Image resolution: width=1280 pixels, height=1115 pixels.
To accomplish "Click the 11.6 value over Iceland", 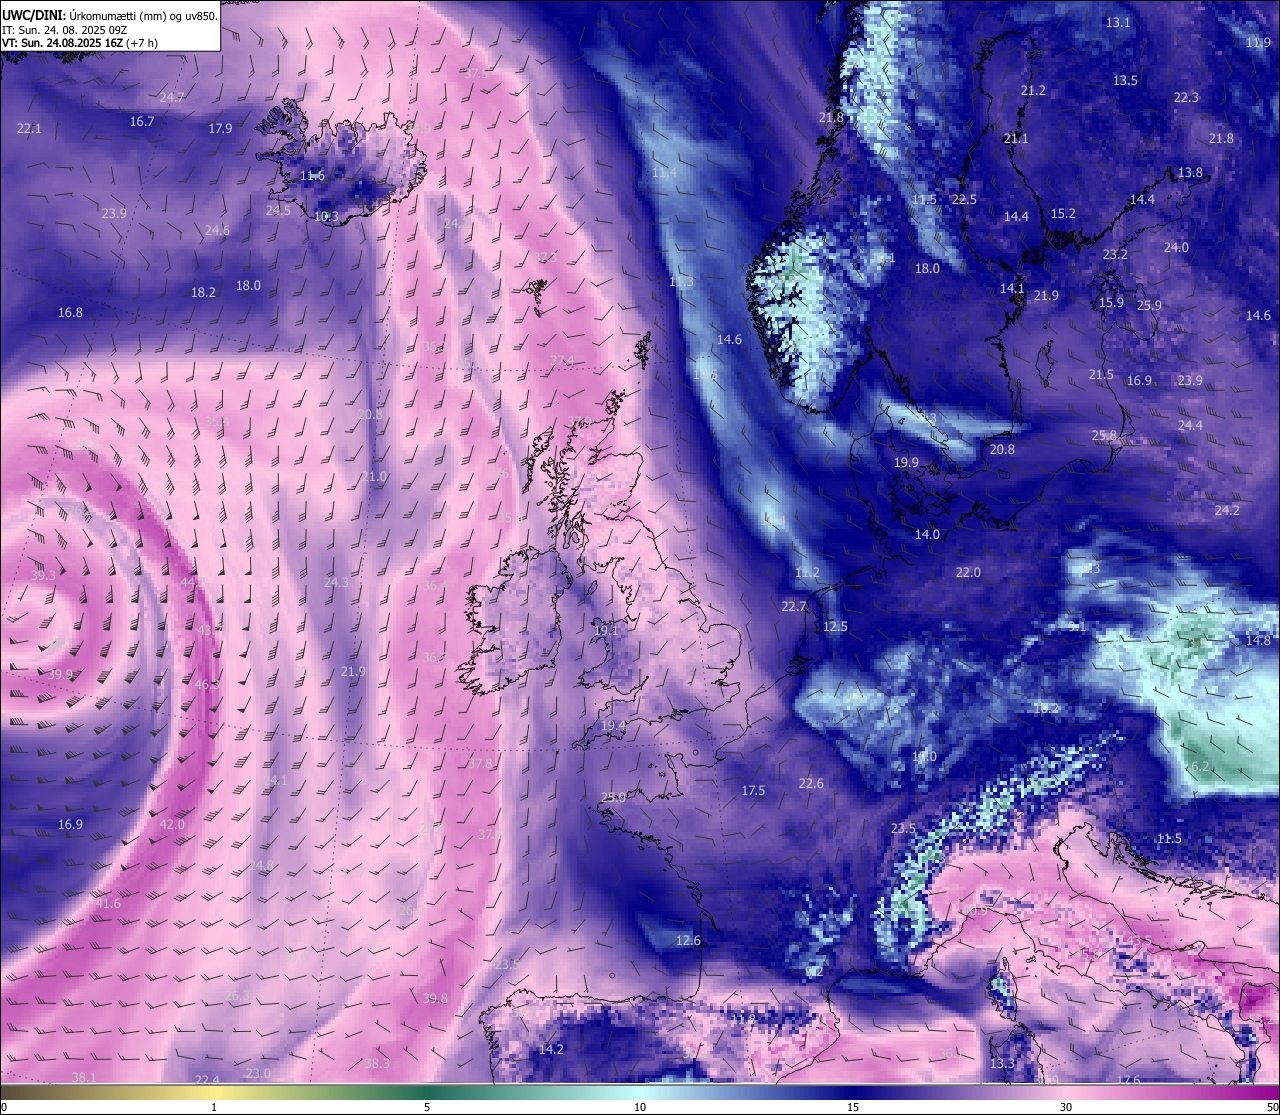I will click(x=313, y=175).
